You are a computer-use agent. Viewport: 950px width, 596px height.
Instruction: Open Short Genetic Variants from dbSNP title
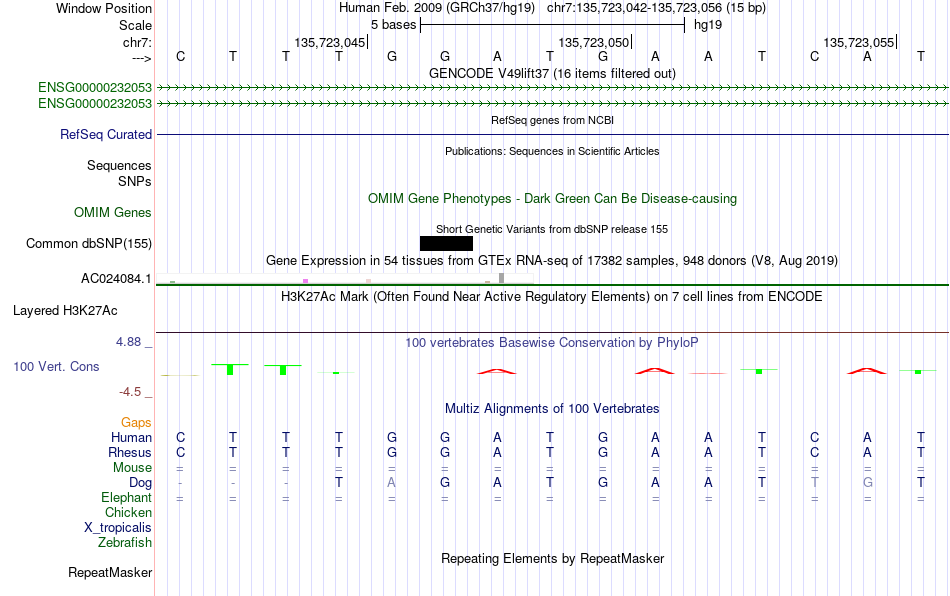point(552,229)
